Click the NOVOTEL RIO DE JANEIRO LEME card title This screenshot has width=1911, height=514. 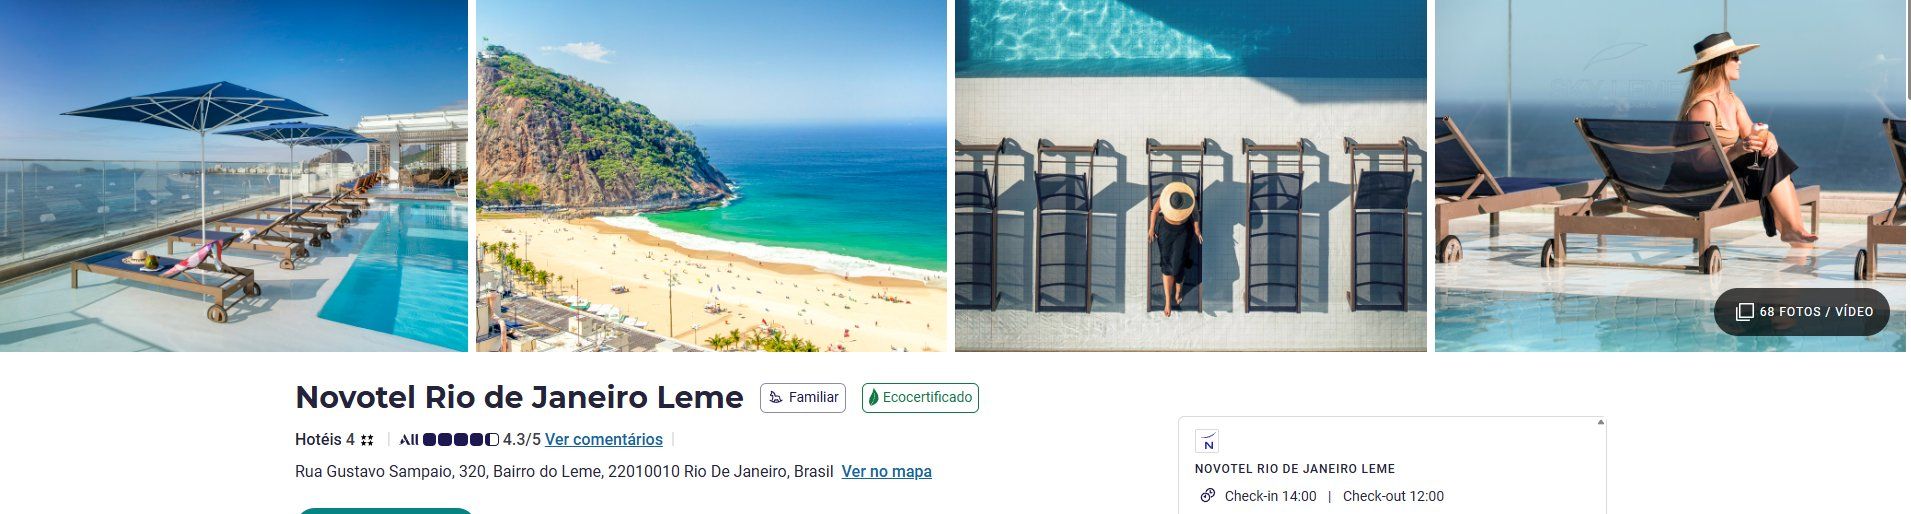1295,469
